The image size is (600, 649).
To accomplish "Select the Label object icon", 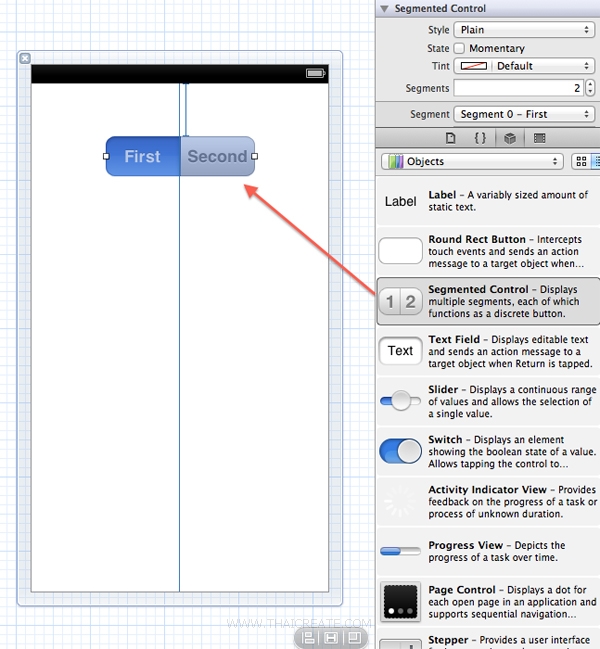I will (401, 202).
